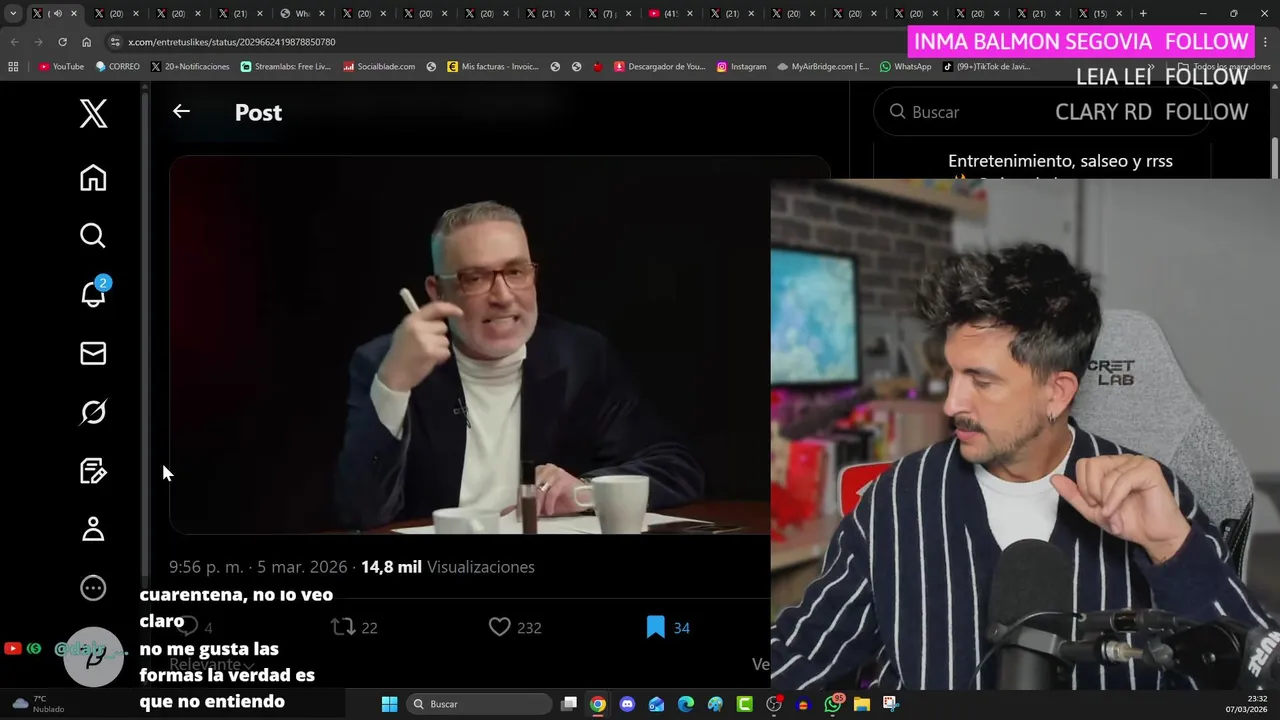
Task: Switch to the YouTube (41 tab
Action: tap(671, 13)
